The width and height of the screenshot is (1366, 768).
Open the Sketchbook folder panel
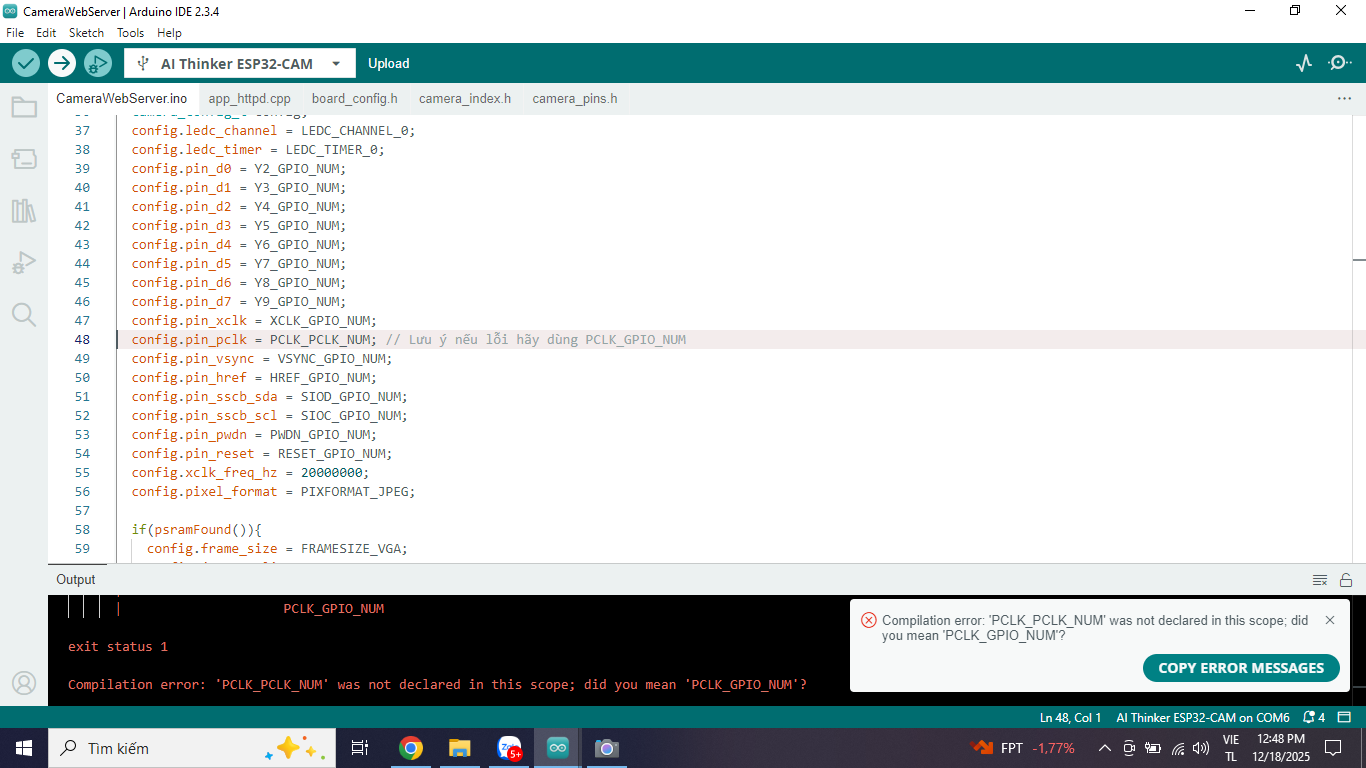click(x=24, y=107)
